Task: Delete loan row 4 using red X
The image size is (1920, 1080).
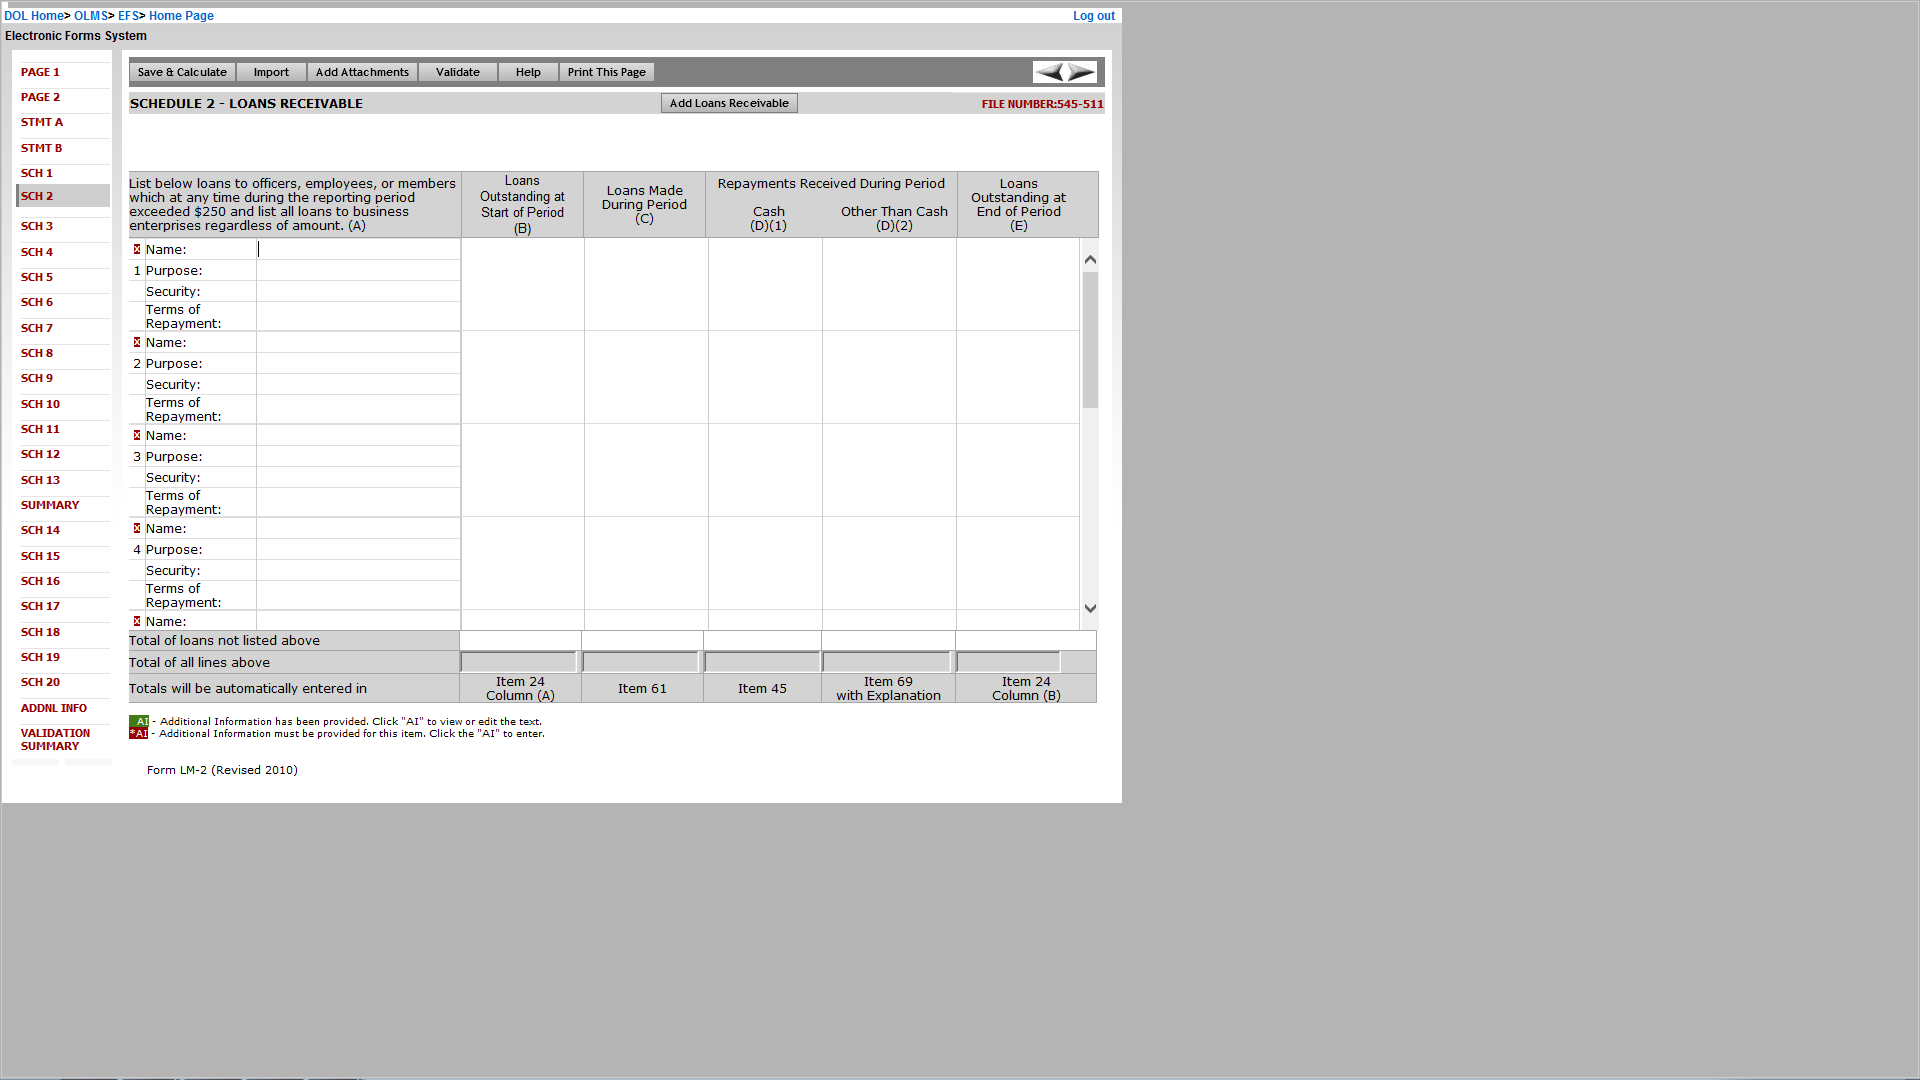Action: [x=137, y=528]
